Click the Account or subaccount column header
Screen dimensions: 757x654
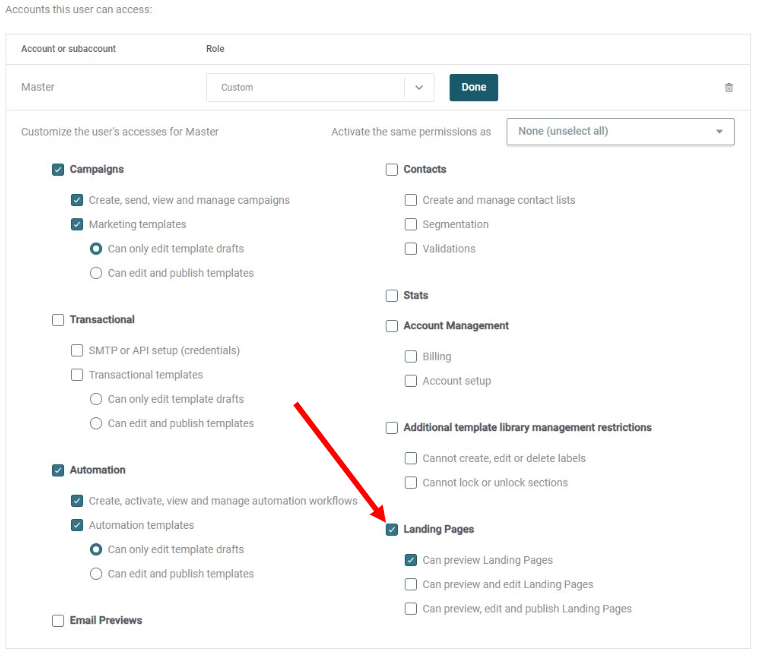tap(69, 49)
